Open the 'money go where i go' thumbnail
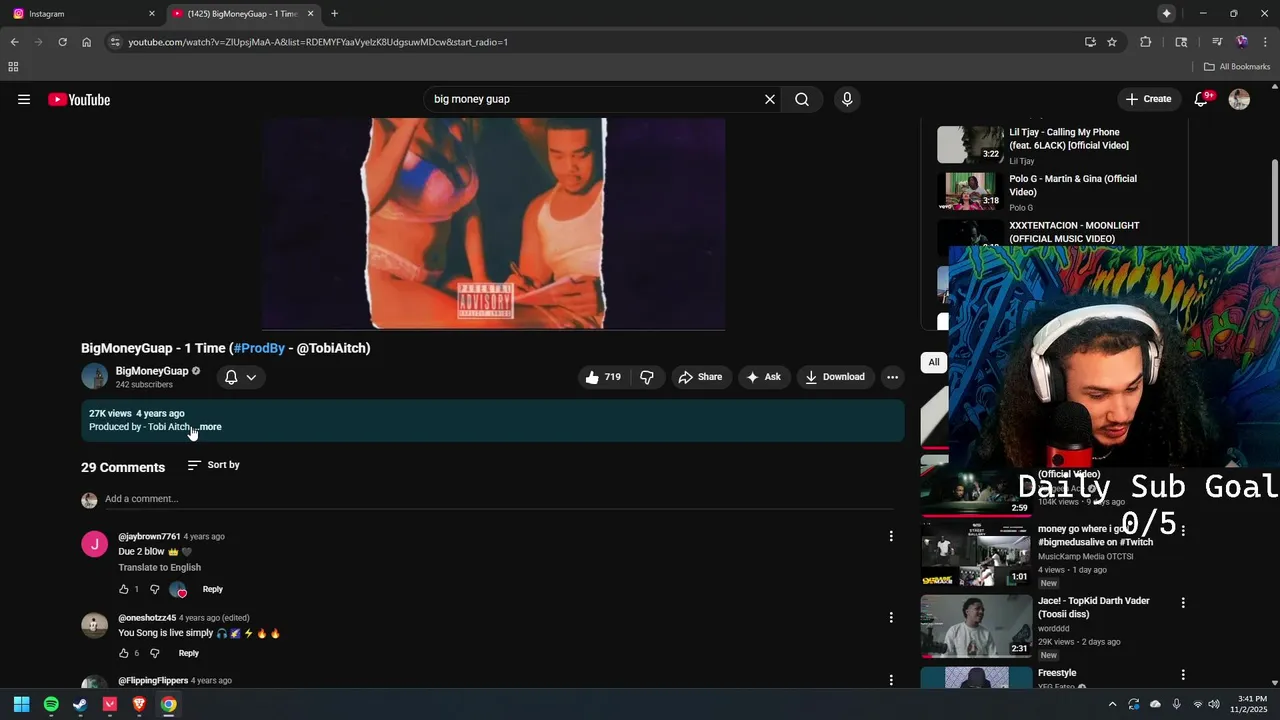1280x720 pixels. click(x=976, y=555)
